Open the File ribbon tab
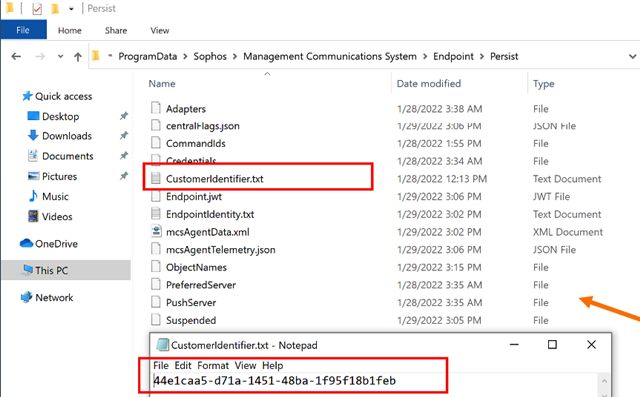 pos(23,30)
